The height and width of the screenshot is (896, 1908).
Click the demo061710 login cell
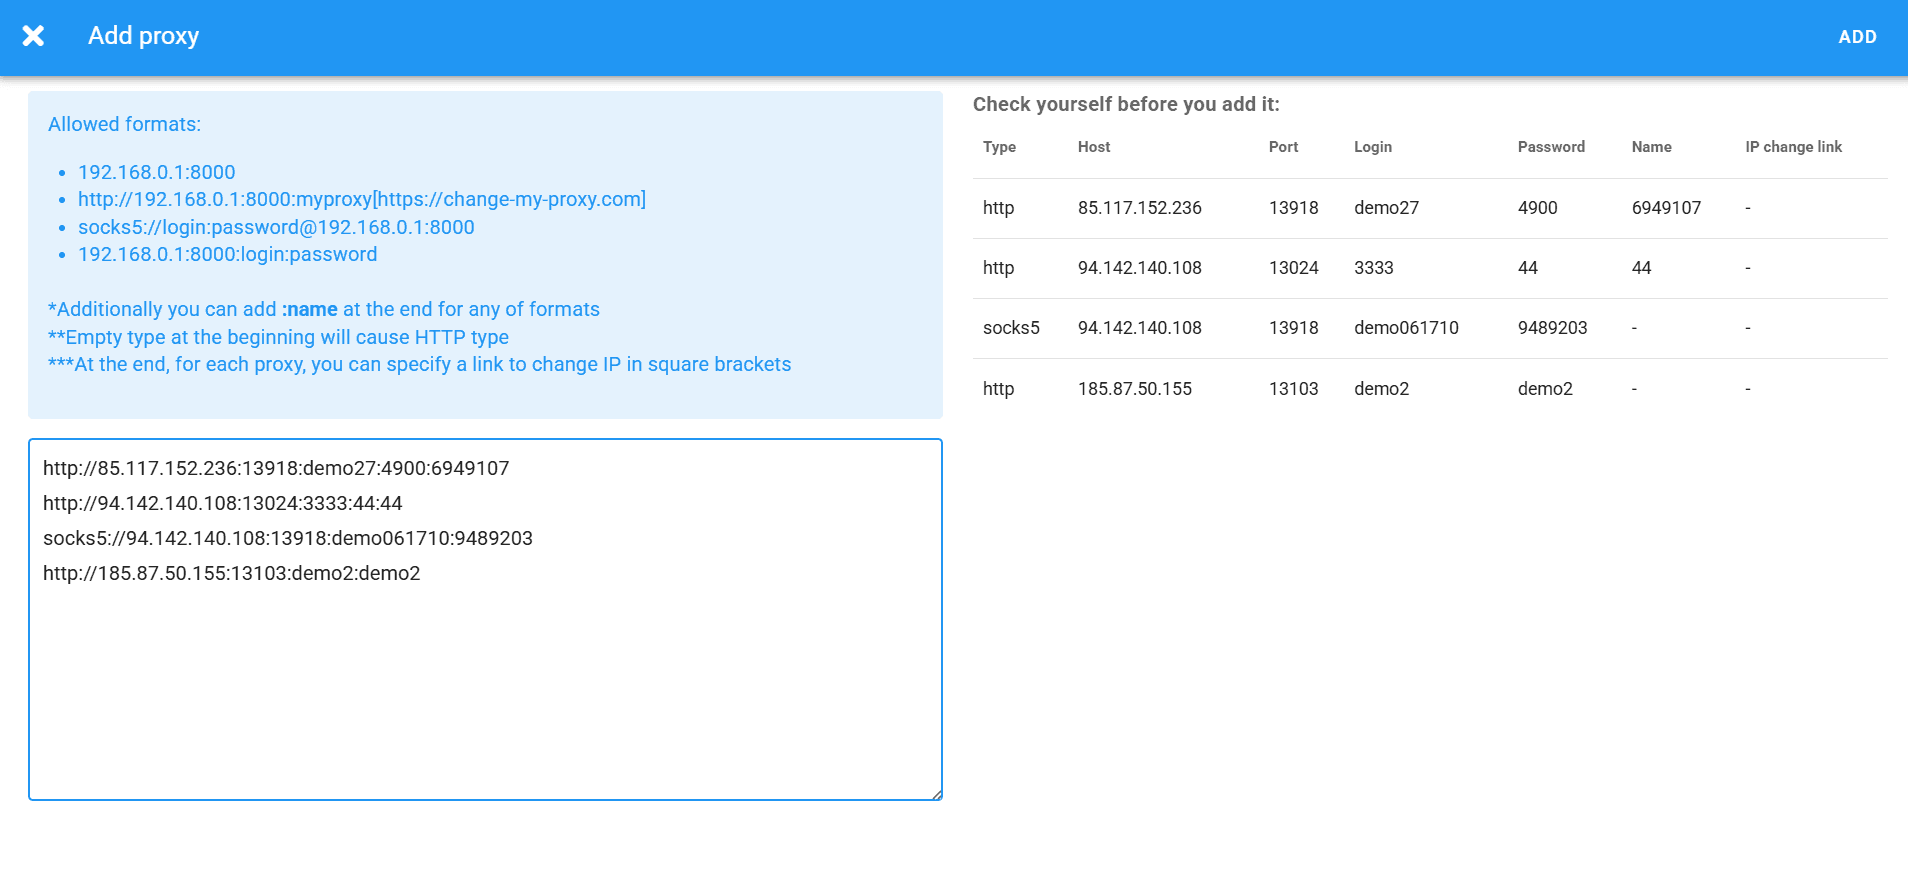[1406, 328]
